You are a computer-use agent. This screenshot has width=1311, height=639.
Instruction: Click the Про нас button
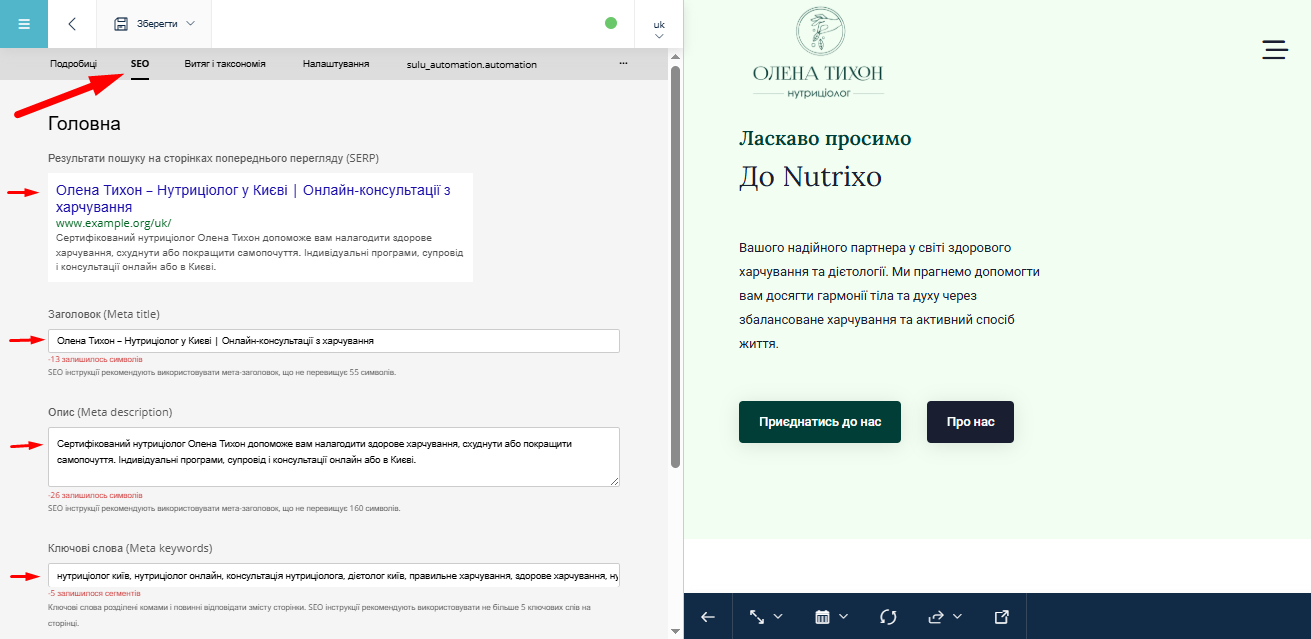(970, 422)
